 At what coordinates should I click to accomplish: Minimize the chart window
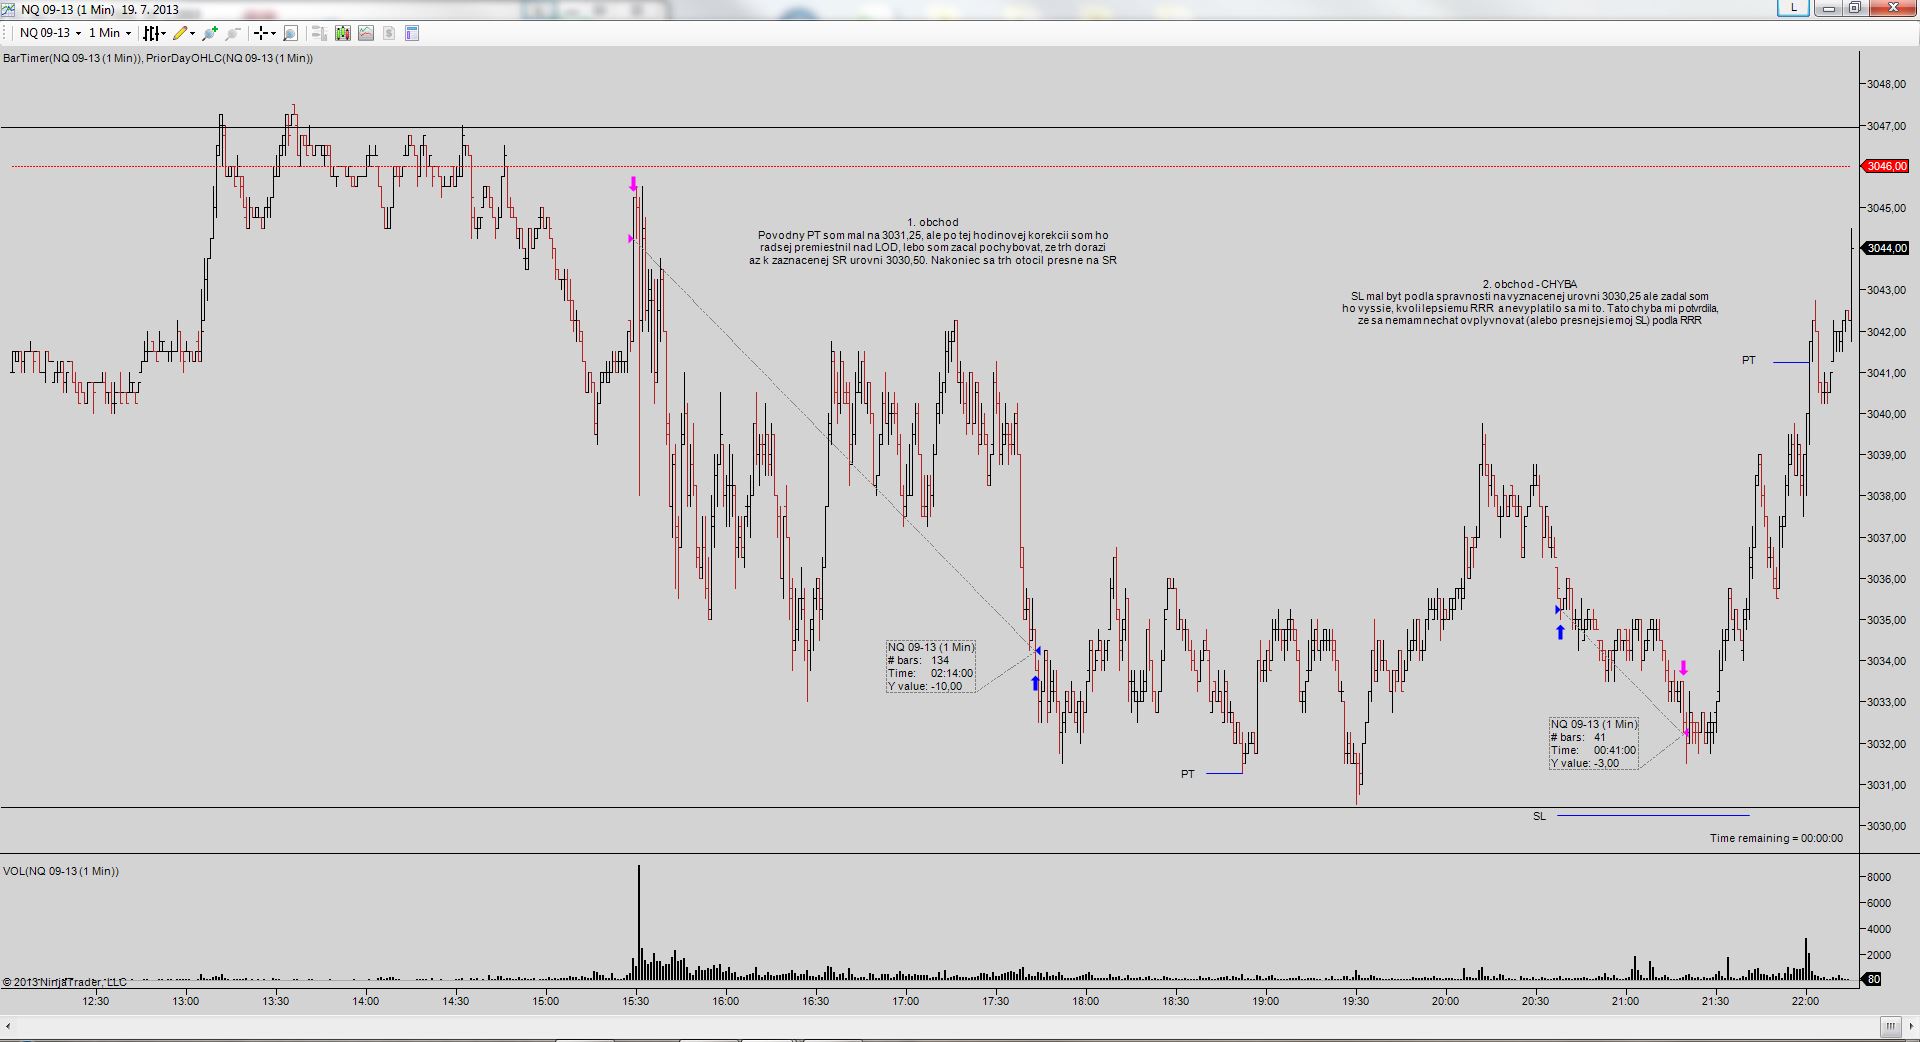[1829, 8]
